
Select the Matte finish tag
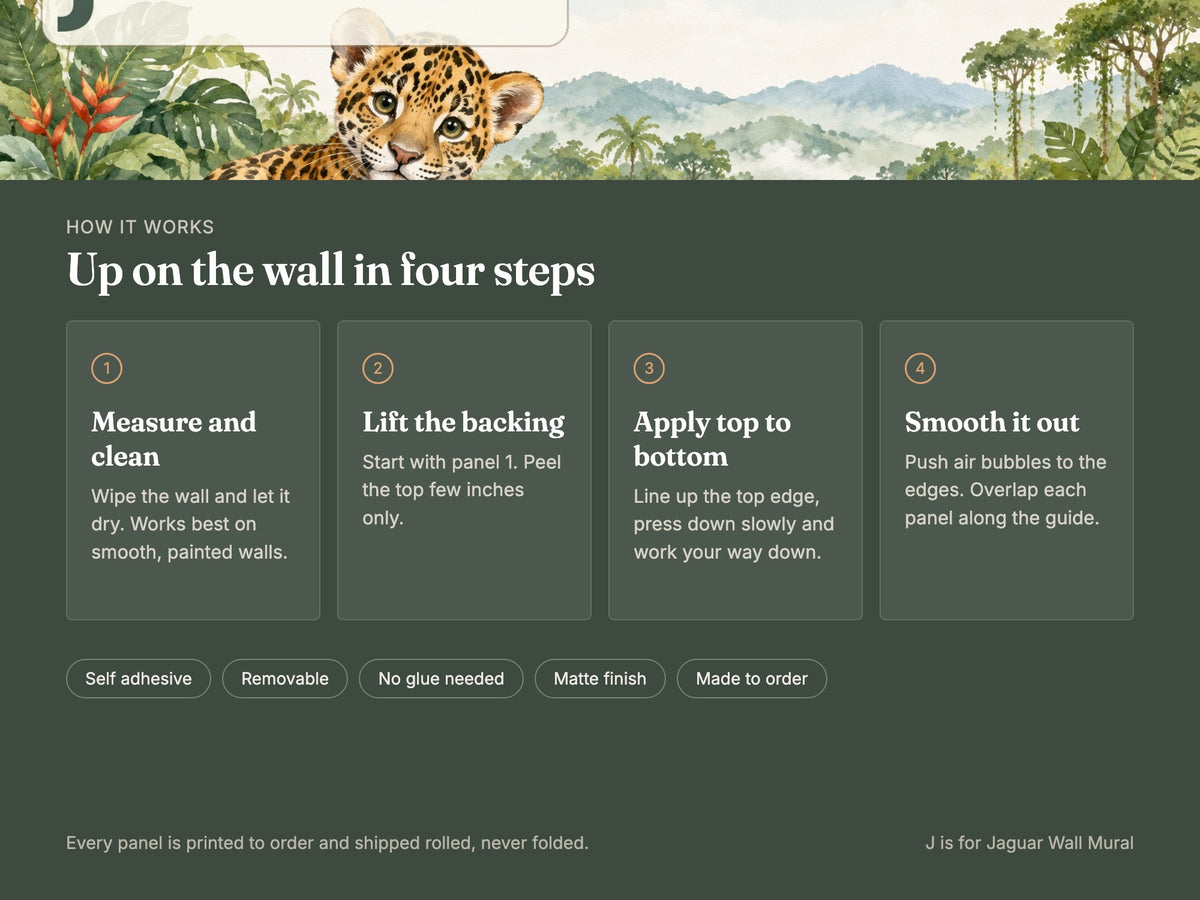click(x=600, y=678)
